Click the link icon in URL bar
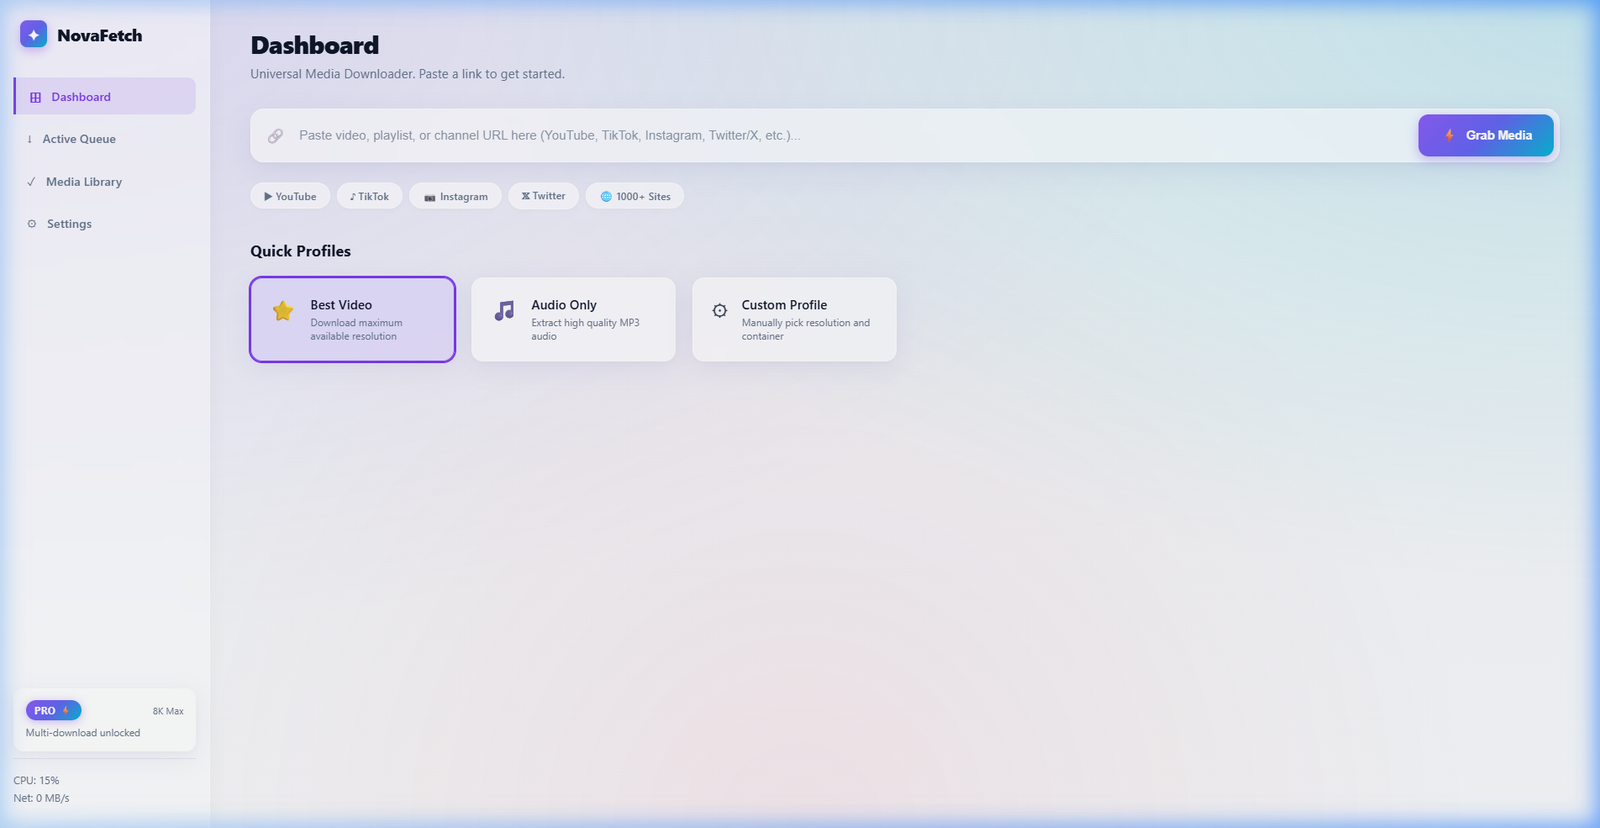 [x=275, y=135]
